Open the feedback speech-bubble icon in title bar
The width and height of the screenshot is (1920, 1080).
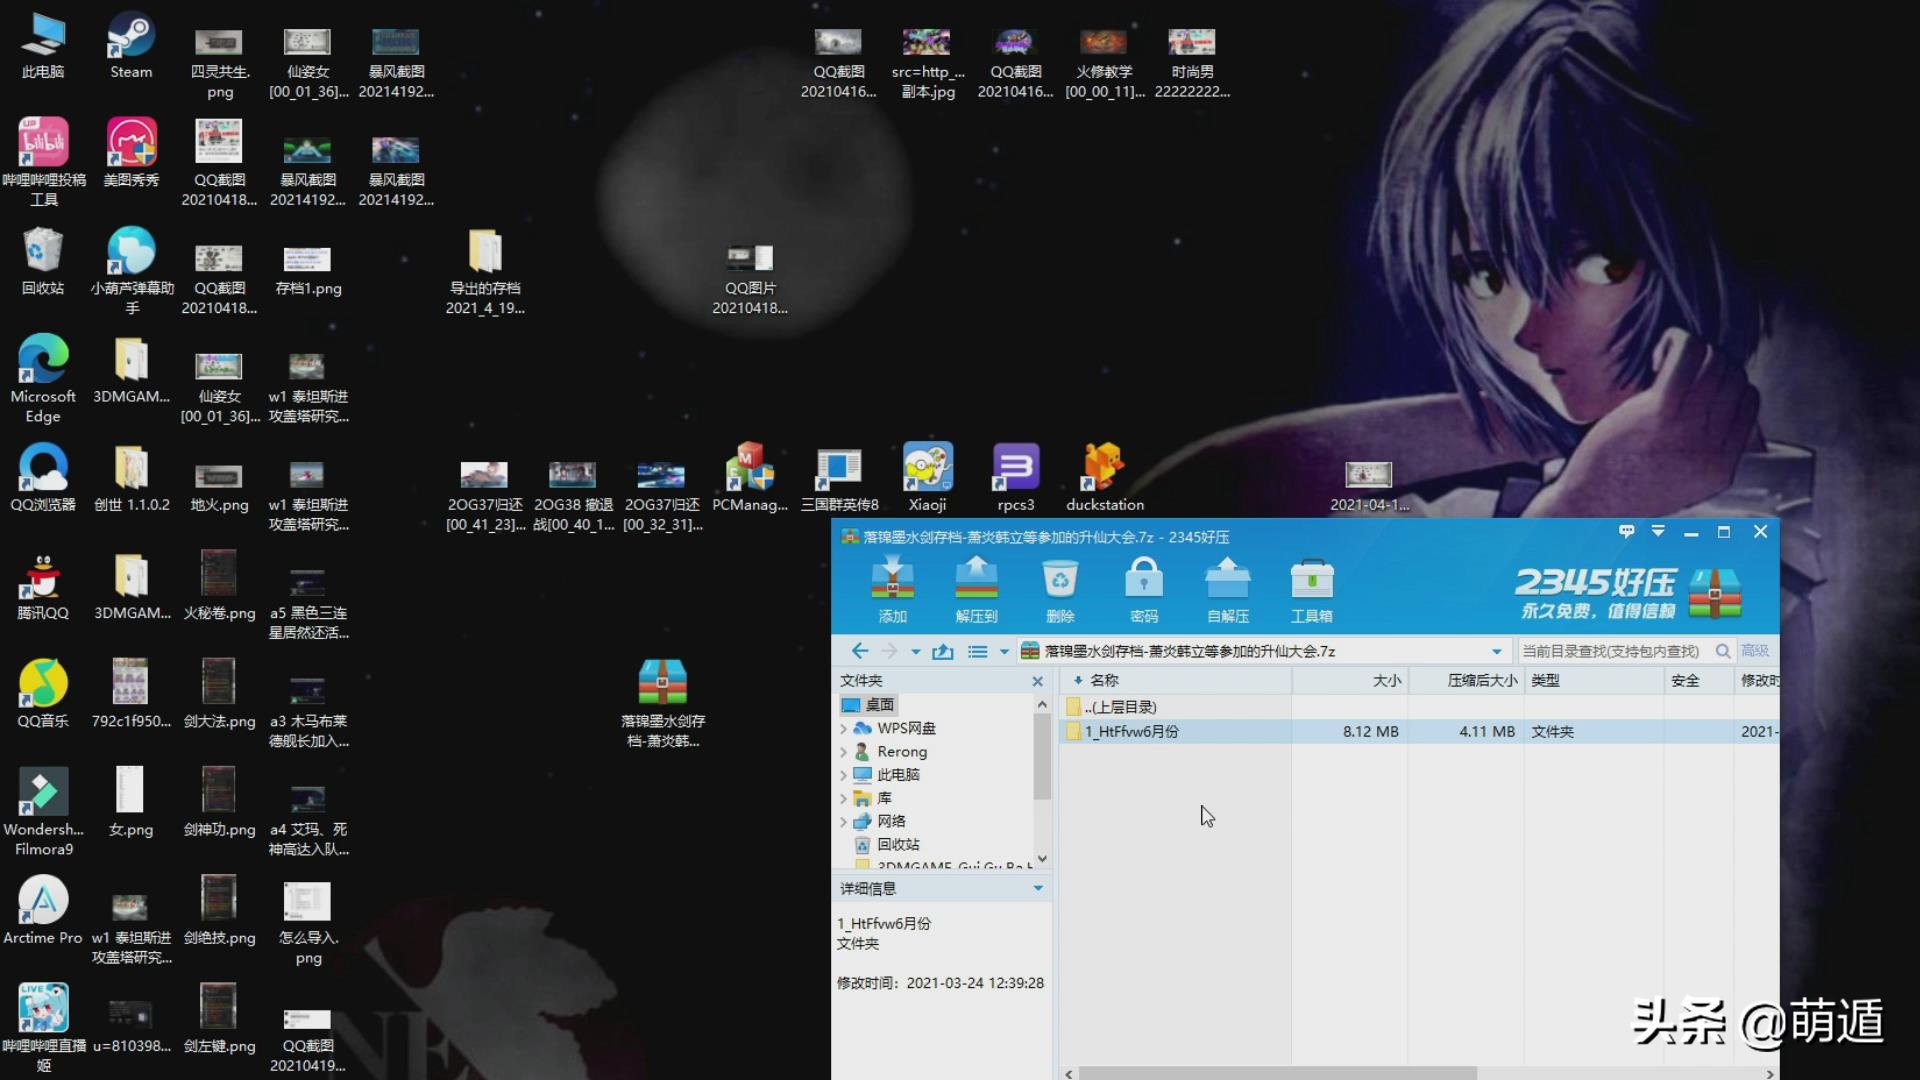coord(1627,532)
